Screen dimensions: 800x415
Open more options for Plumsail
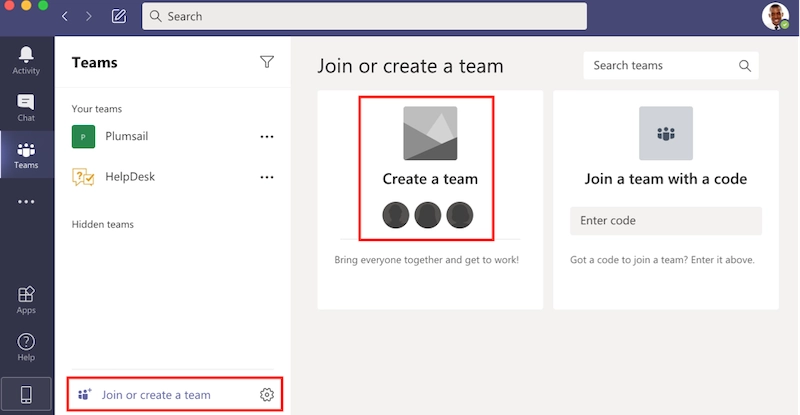[x=267, y=136]
